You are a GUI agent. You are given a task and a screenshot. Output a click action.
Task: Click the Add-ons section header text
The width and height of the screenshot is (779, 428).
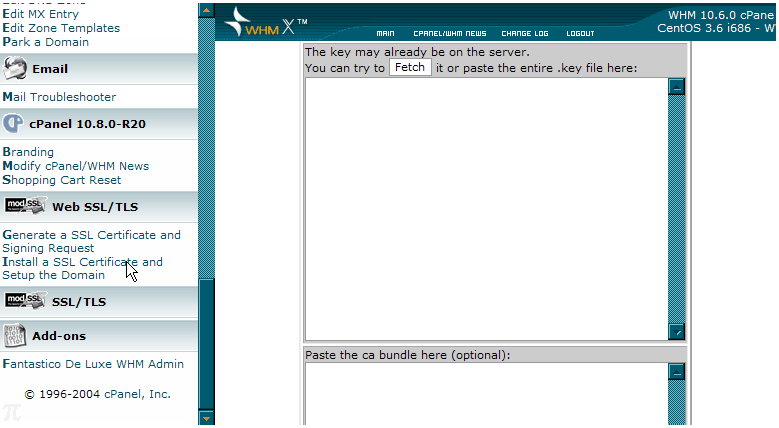click(x=59, y=336)
